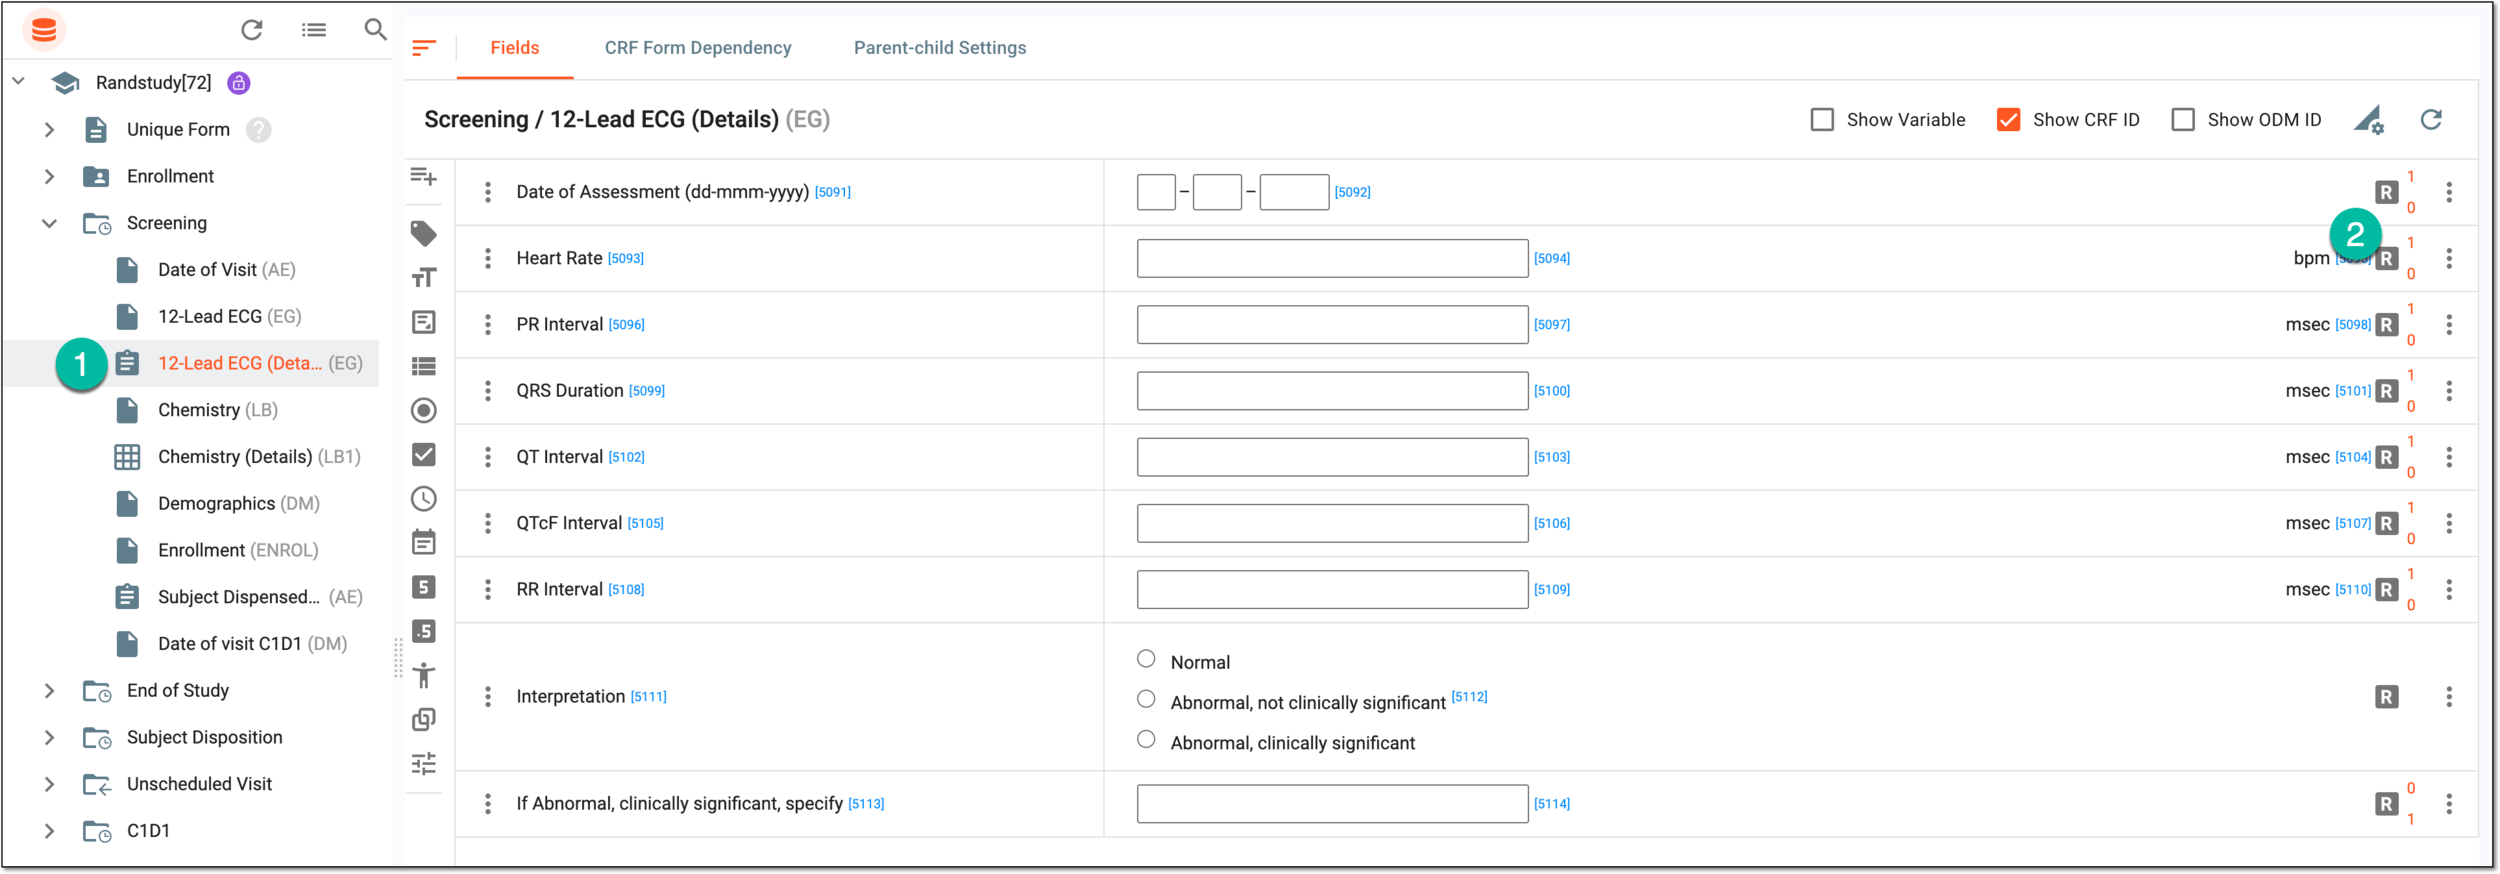Open the CRF Form Dependency tab
The width and height of the screenshot is (2500, 874).
698,48
